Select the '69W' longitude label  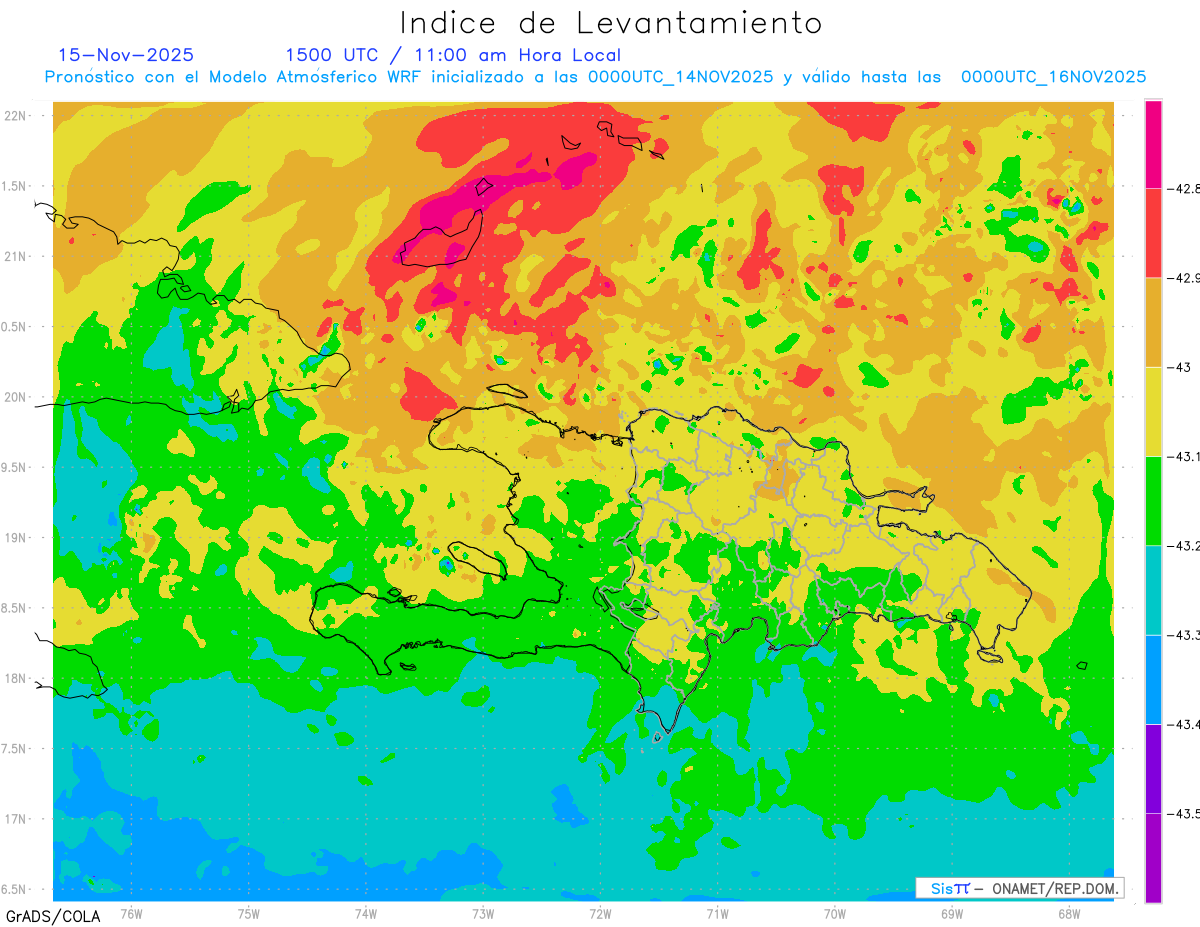952,913
